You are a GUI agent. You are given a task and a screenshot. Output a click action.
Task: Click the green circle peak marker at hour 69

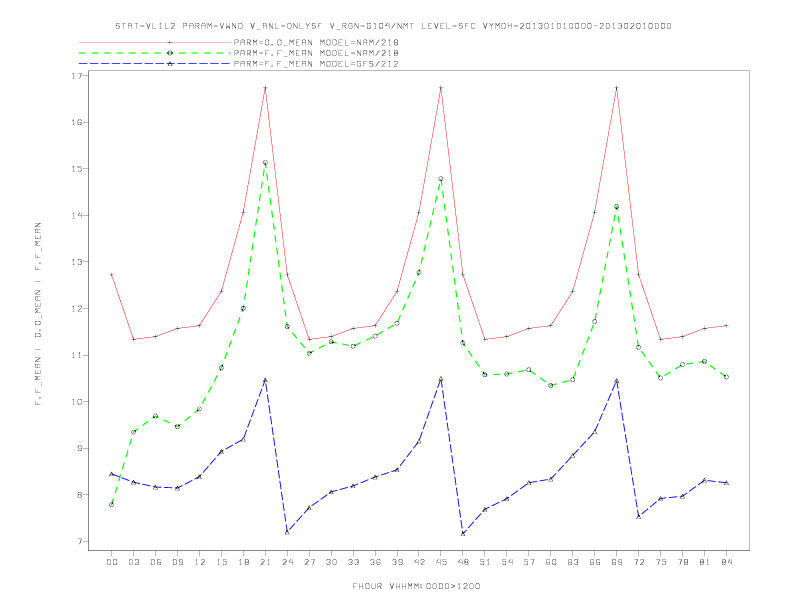tap(617, 207)
